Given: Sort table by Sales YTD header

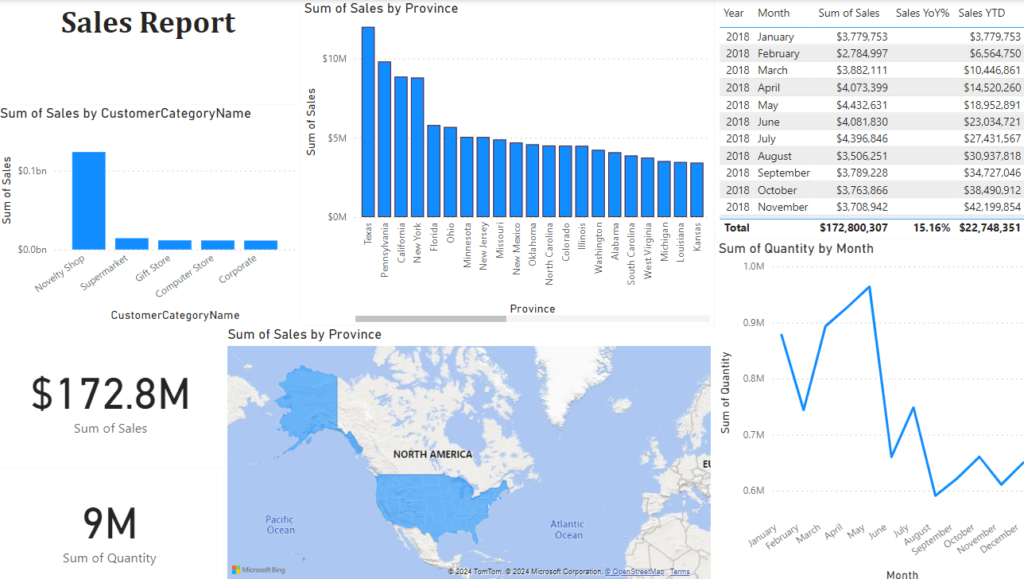Looking at the screenshot, I should (x=982, y=13).
